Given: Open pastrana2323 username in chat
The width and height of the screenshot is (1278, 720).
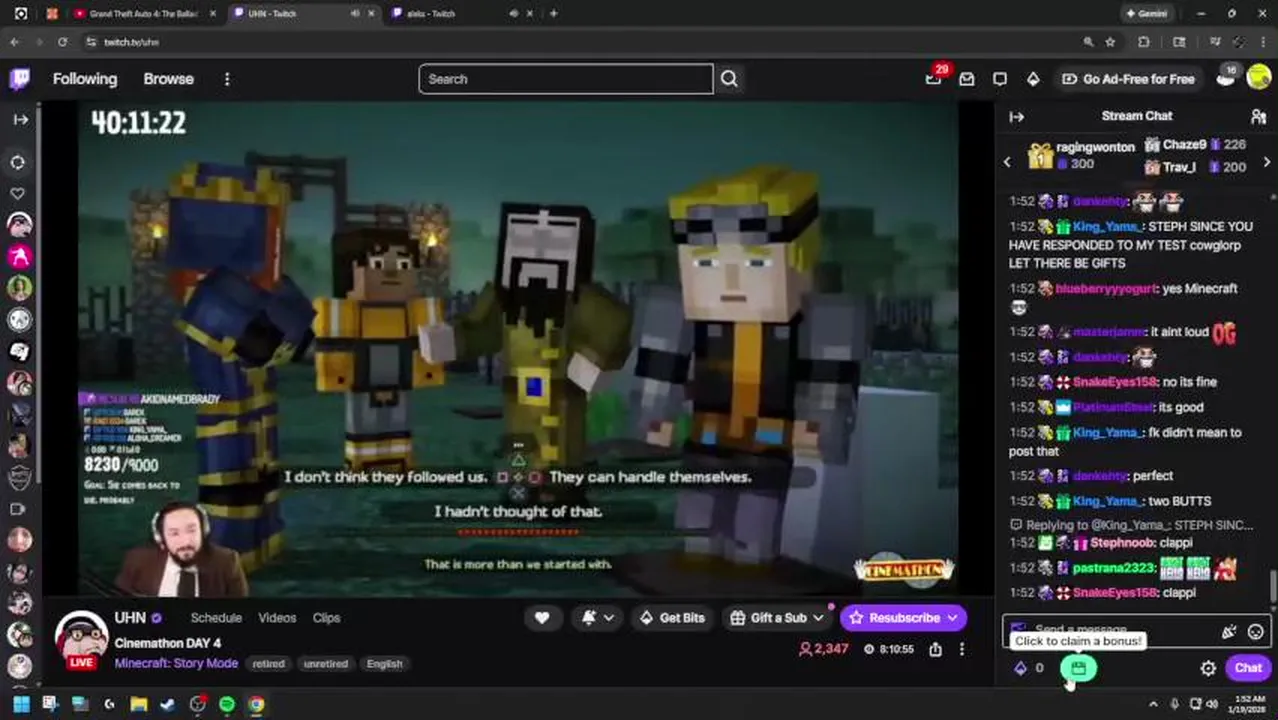Looking at the screenshot, I should (x=1114, y=568).
